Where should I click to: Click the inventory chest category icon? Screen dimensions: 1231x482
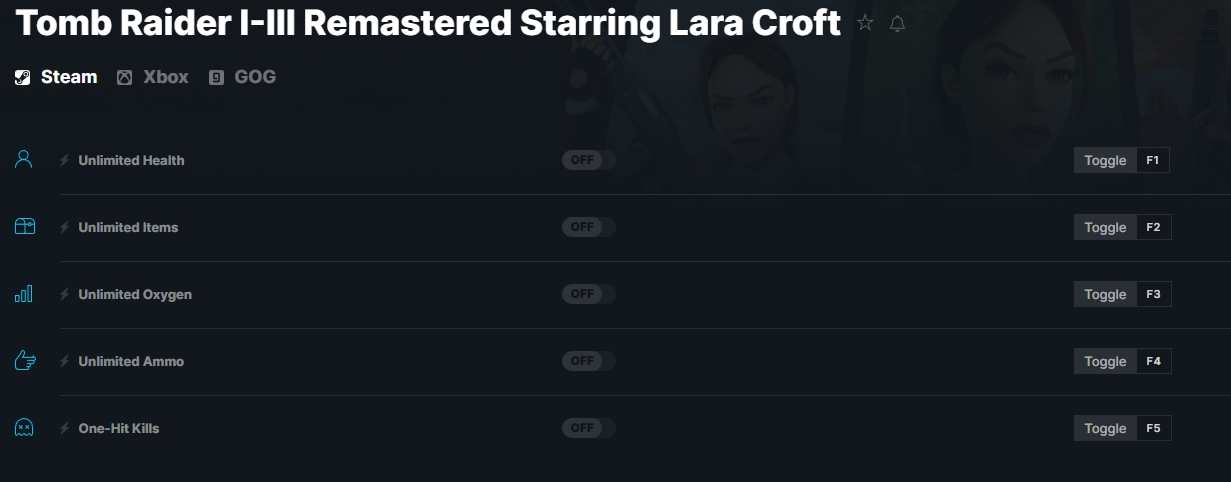coord(25,227)
